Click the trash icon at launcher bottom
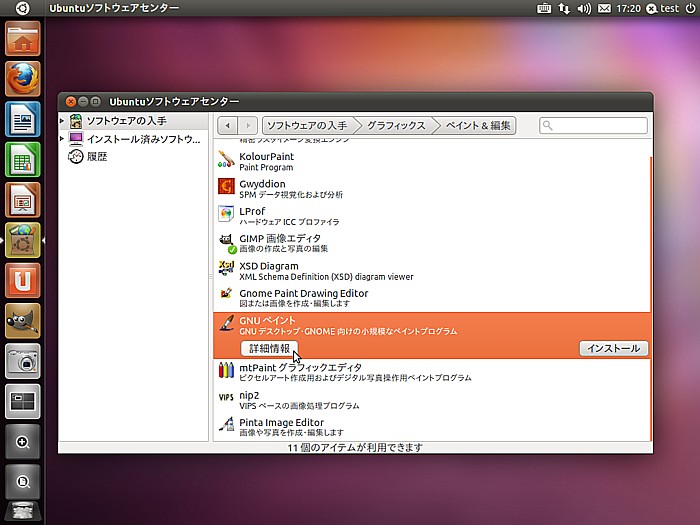 point(23,513)
